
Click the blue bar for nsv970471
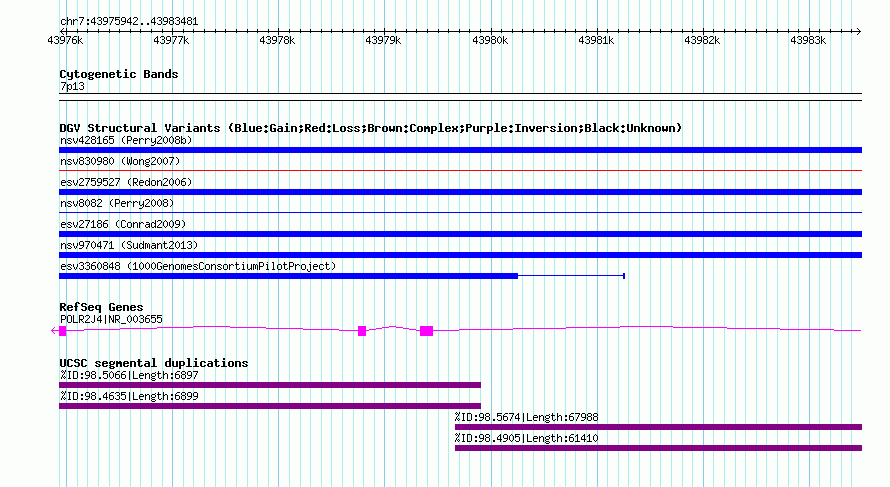pyautogui.click(x=460, y=255)
